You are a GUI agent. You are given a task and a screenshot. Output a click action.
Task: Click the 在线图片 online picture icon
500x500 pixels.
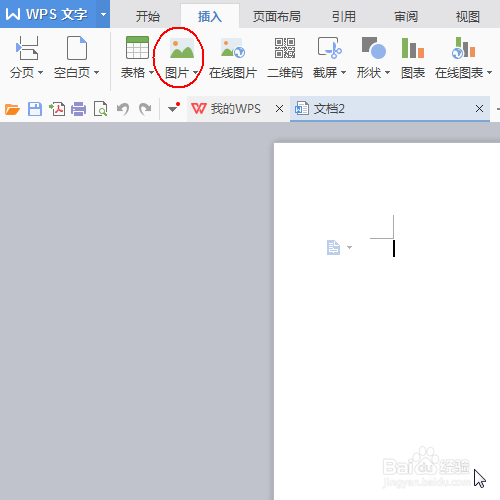233,48
